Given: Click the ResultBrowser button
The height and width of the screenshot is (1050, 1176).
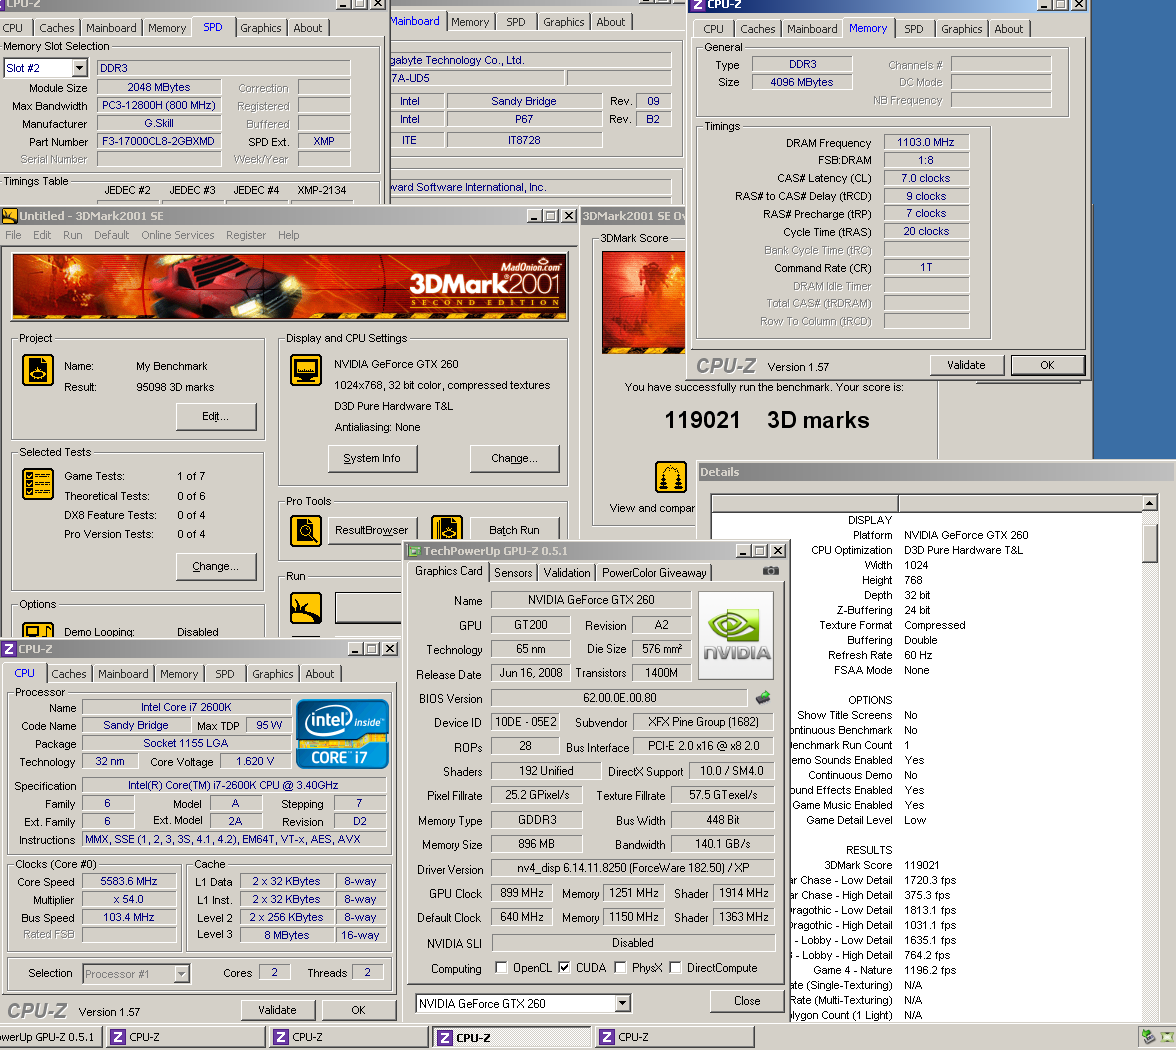Looking at the screenshot, I should tap(371, 530).
